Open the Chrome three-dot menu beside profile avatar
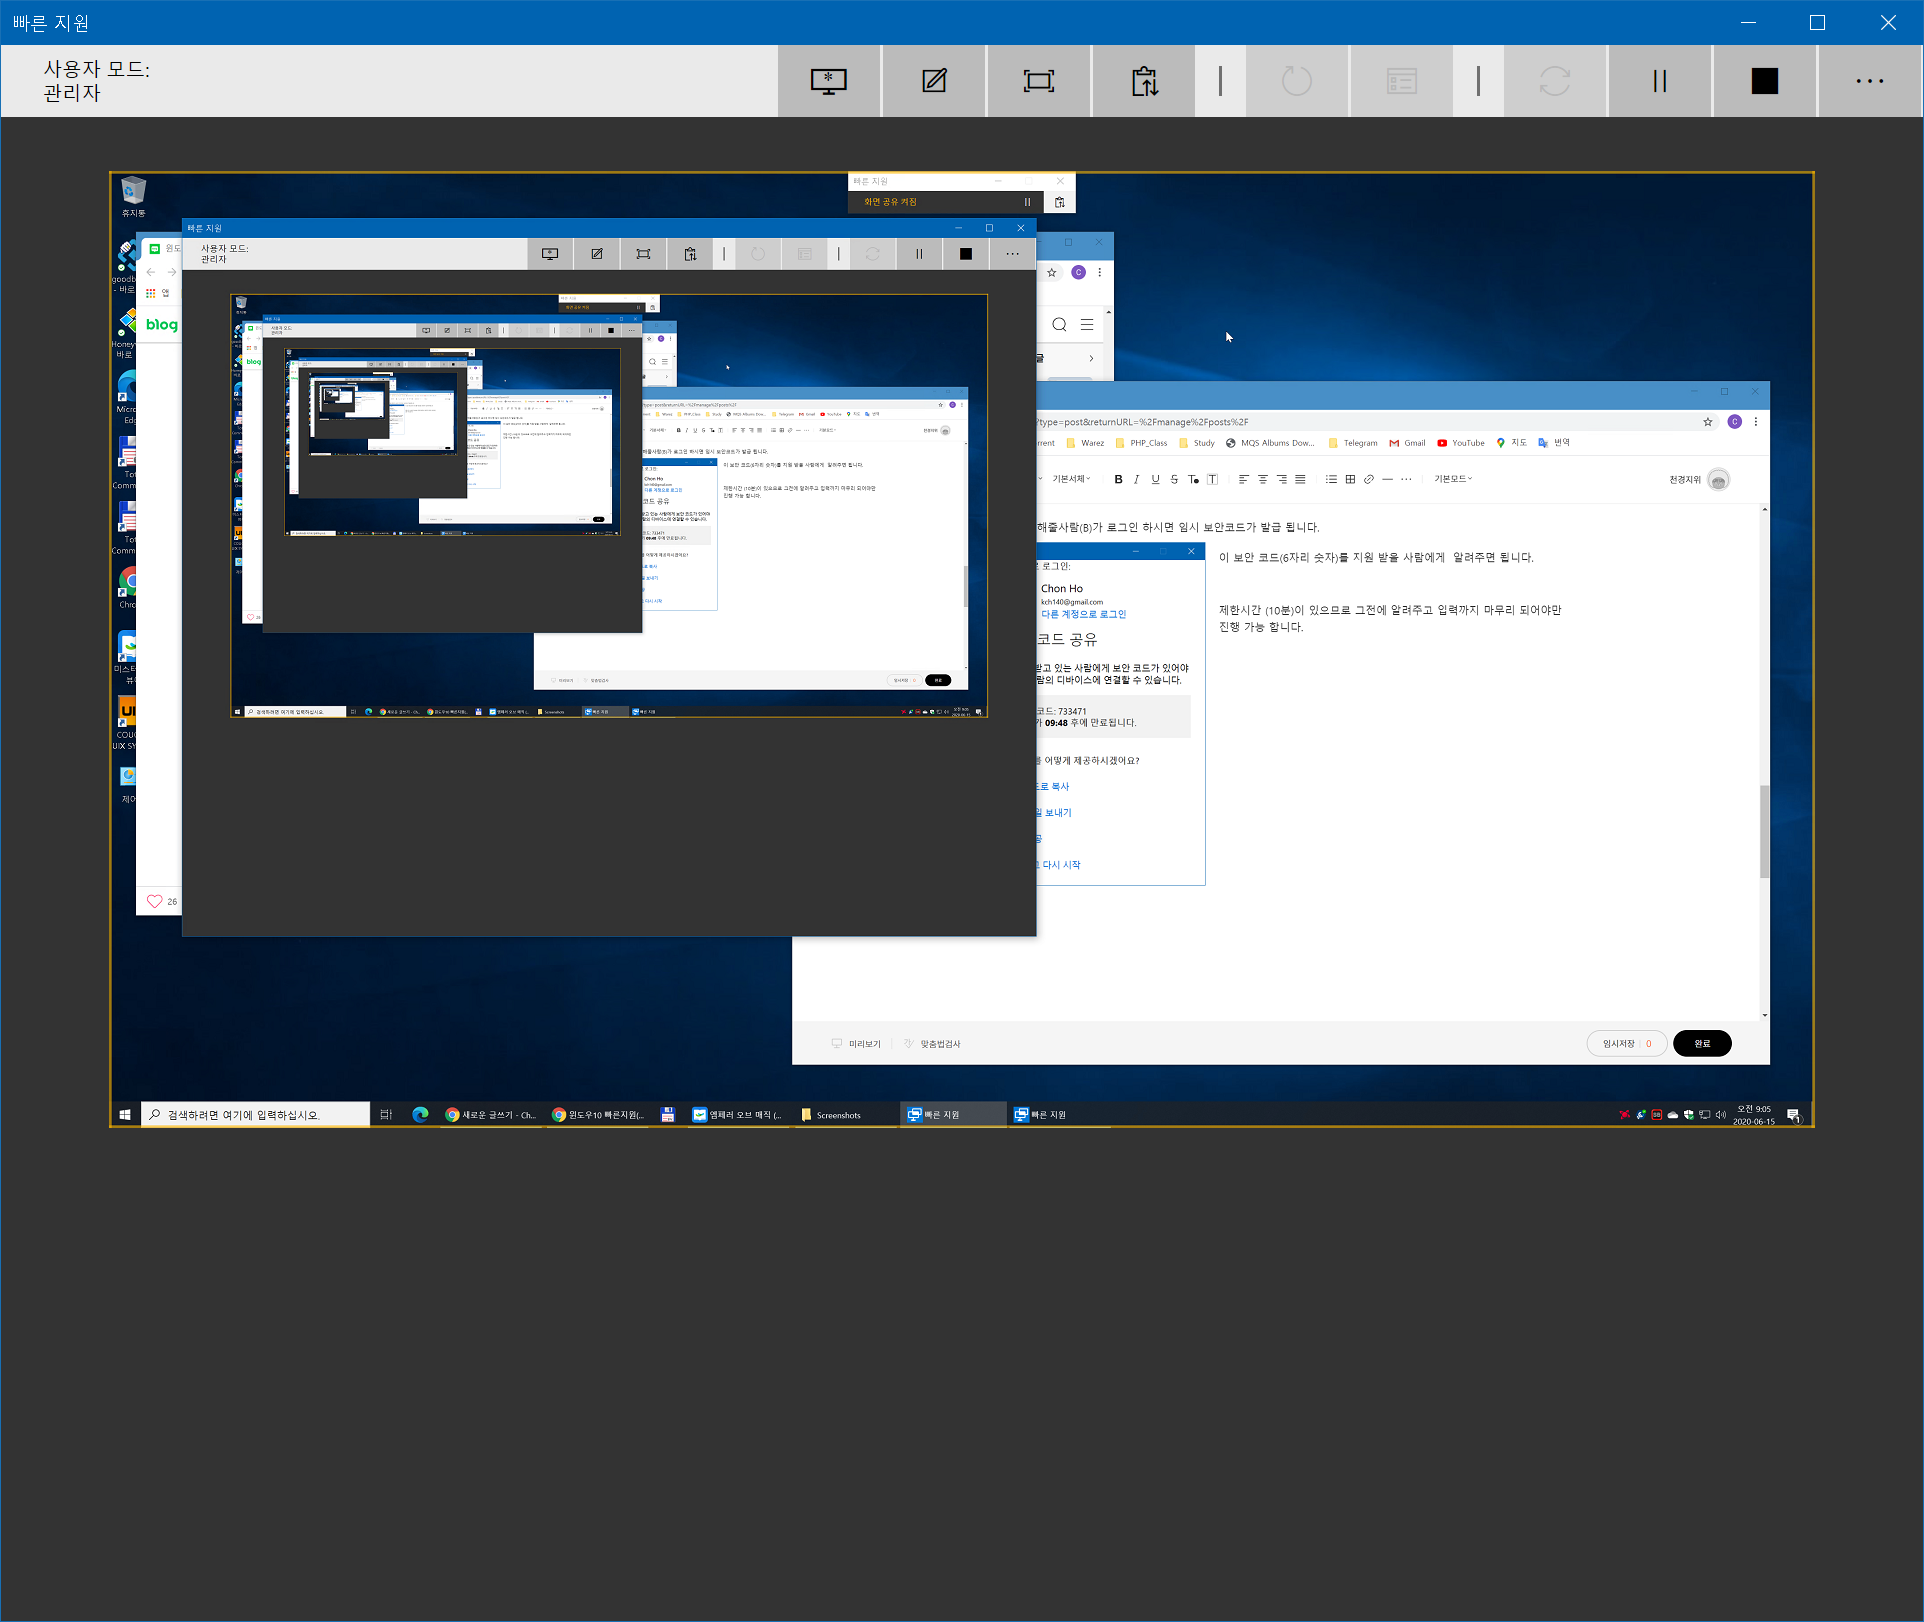The width and height of the screenshot is (1924, 1622). (x=1756, y=422)
